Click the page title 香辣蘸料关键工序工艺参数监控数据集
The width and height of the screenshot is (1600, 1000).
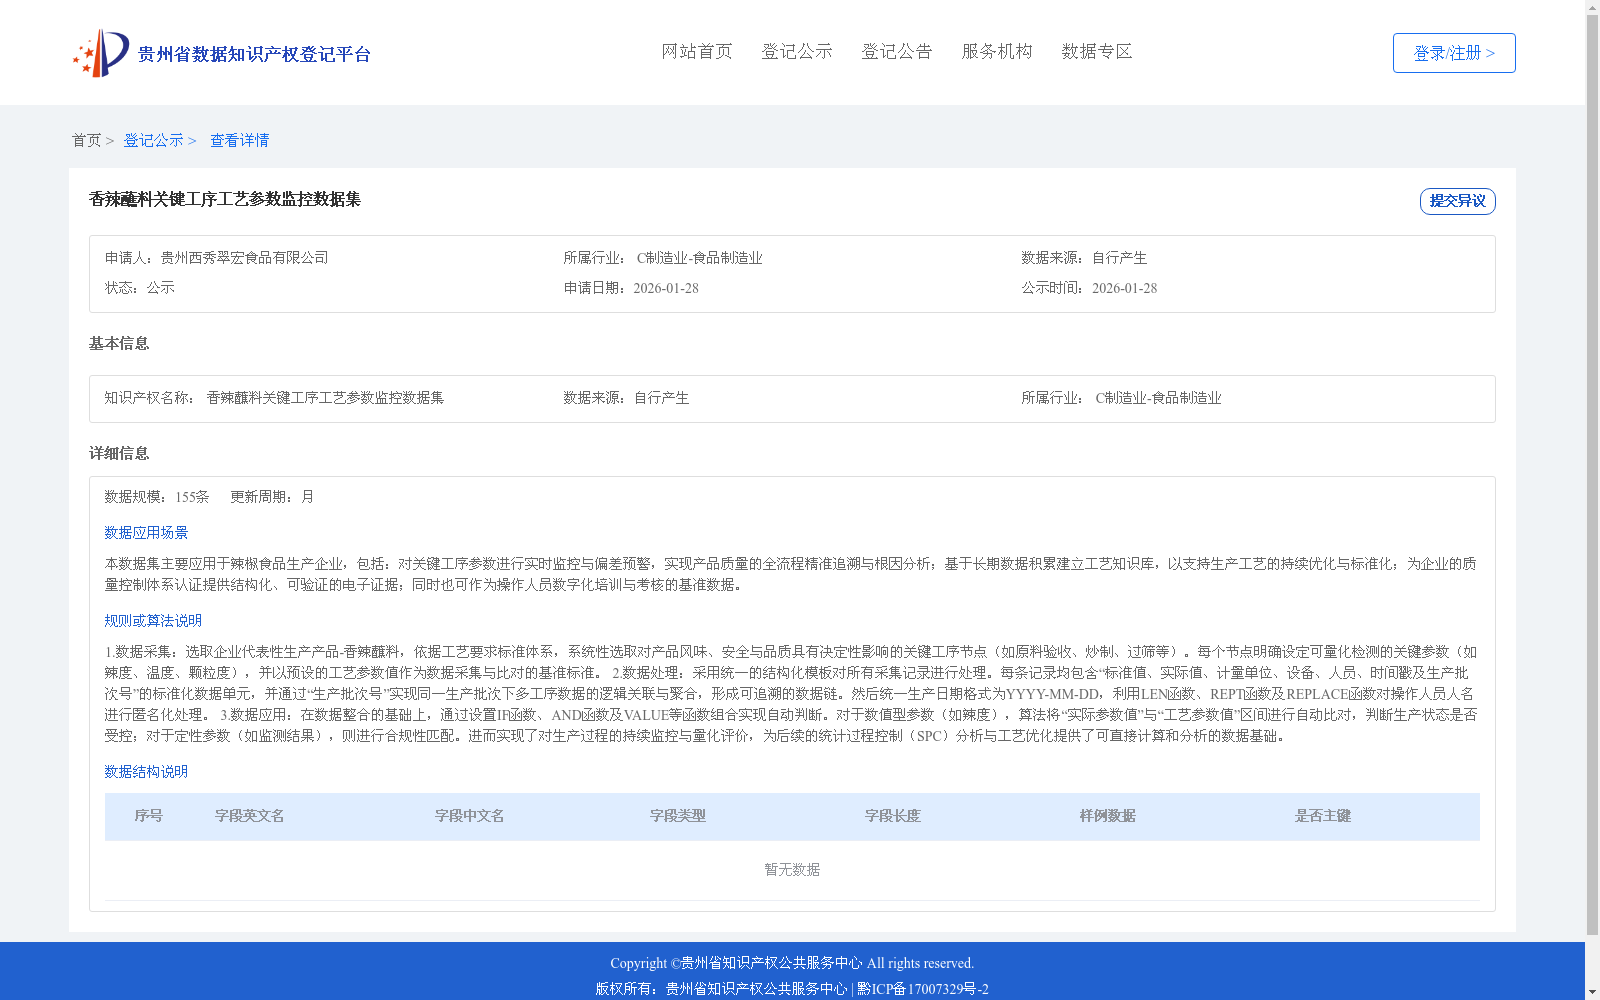tap(225, 199)
